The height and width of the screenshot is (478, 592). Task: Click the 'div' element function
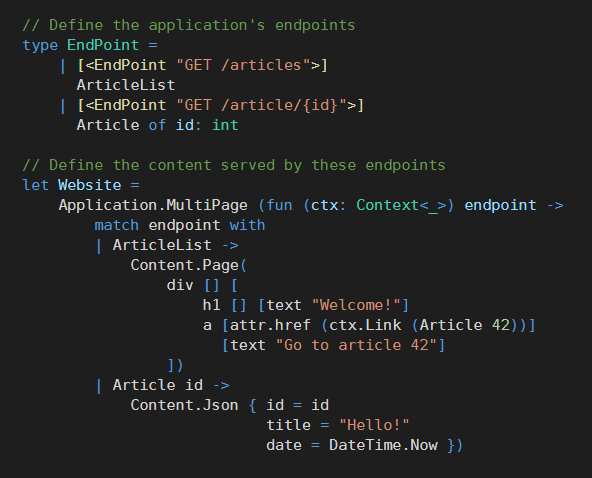180,285
